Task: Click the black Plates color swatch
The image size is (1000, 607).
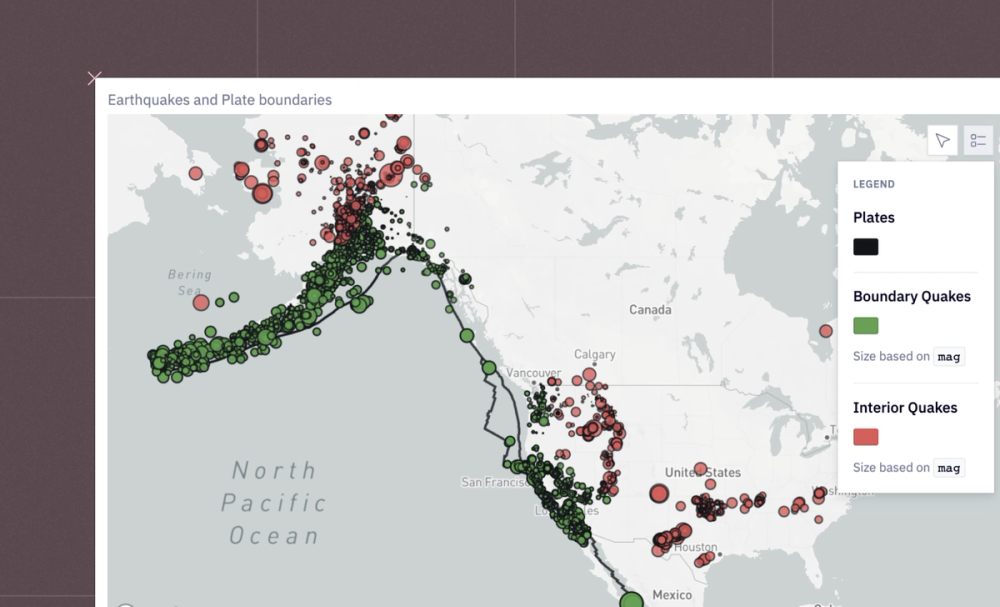Action: [865, 246]
